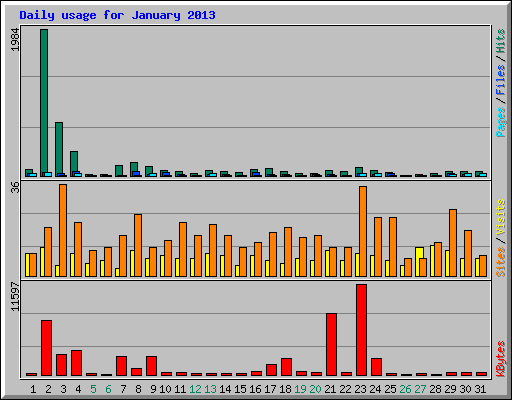
Task: Select the red KBytes bar for day 24
Action: pos(376,367)
